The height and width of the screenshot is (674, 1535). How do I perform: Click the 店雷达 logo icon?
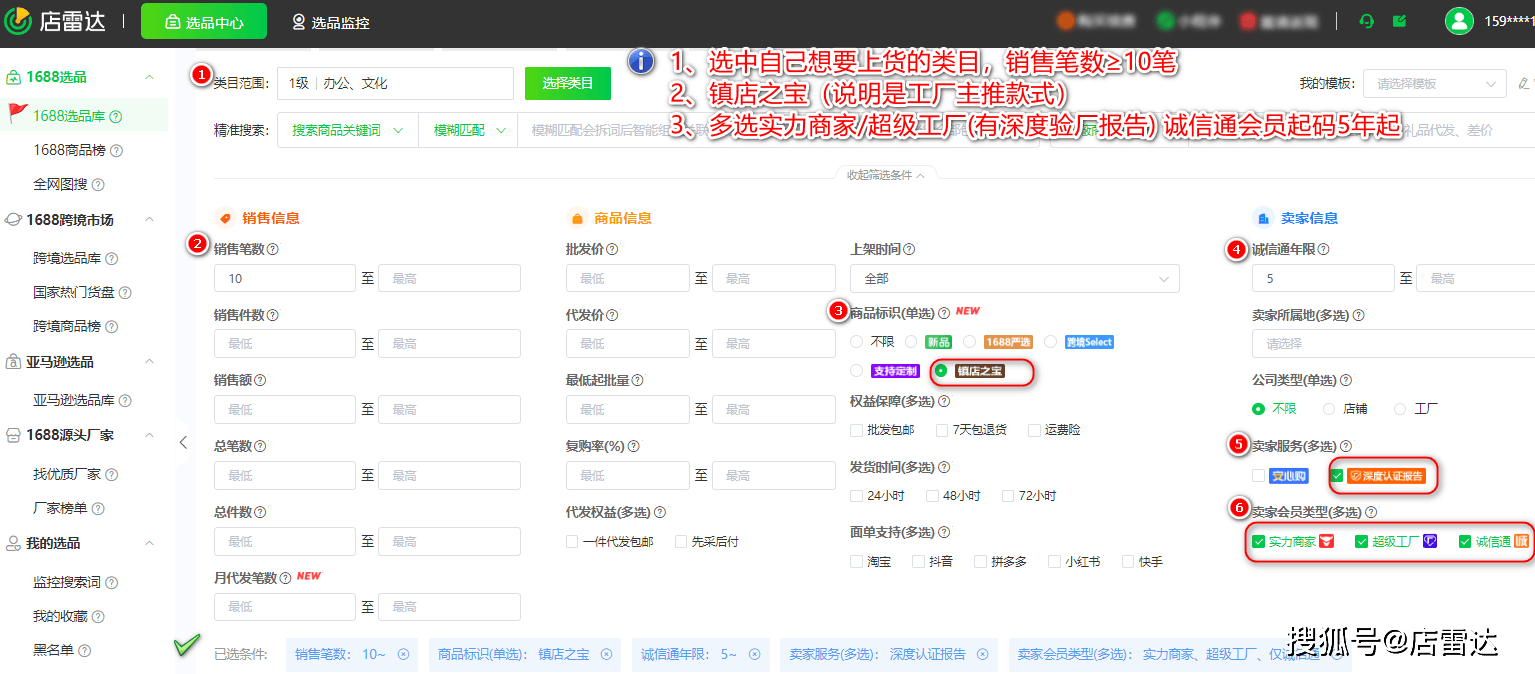[18, 21]
